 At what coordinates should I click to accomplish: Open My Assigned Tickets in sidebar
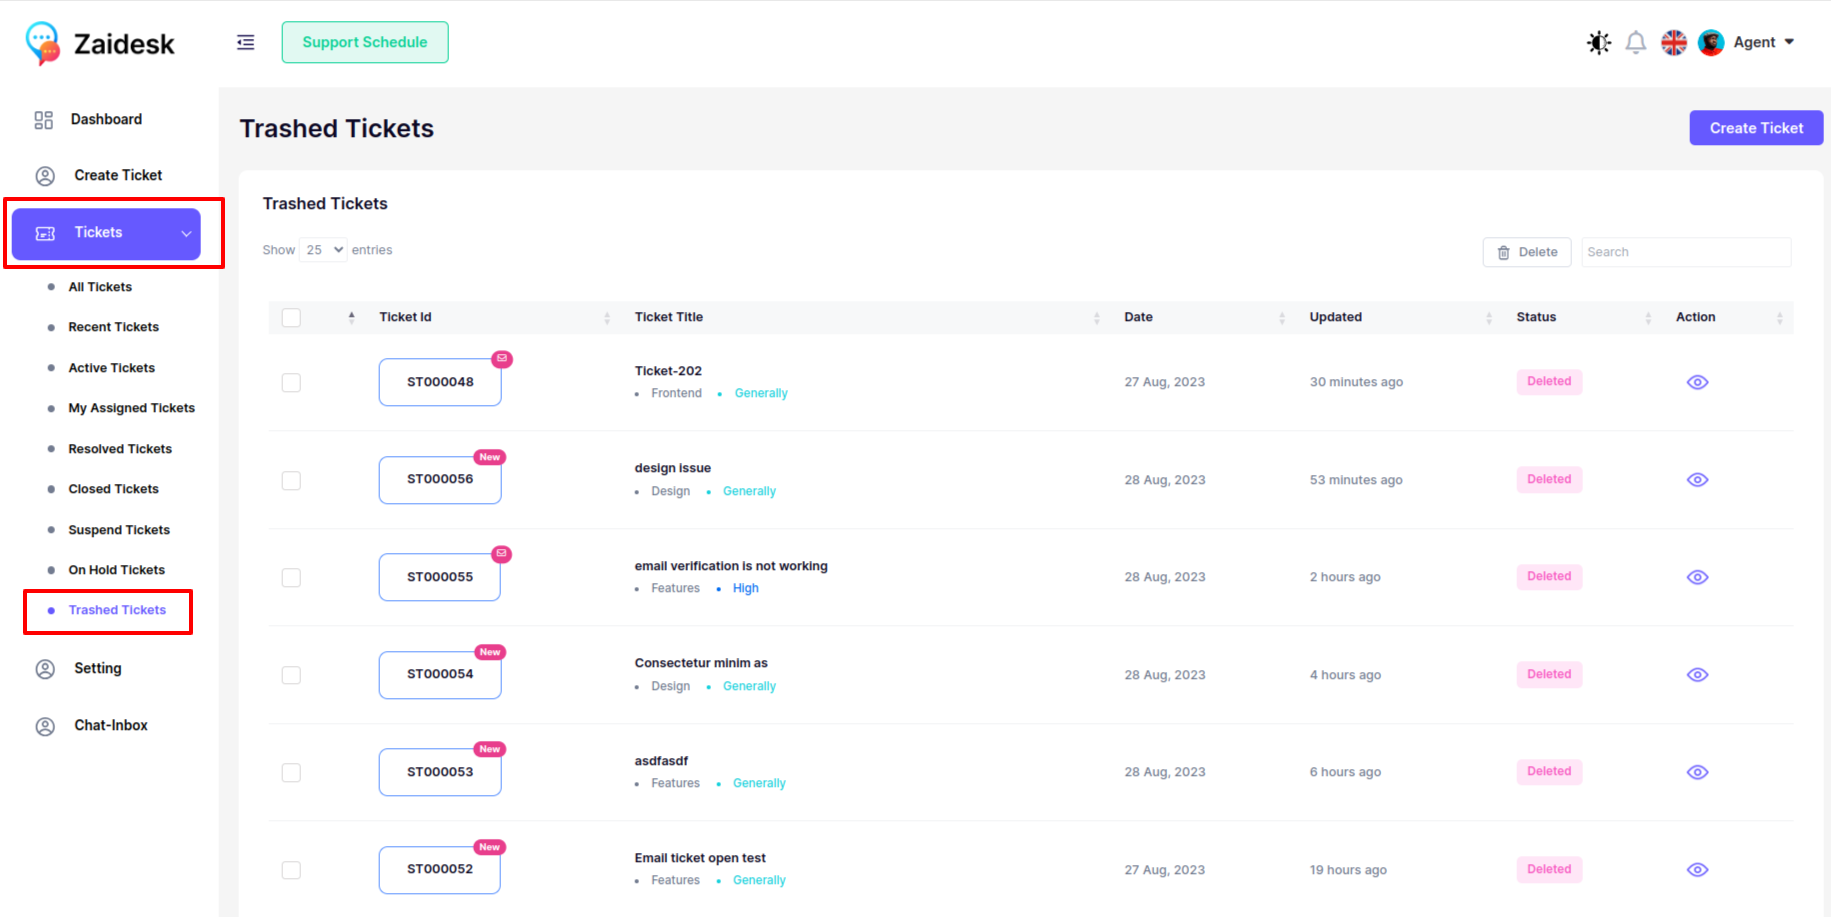131,408
